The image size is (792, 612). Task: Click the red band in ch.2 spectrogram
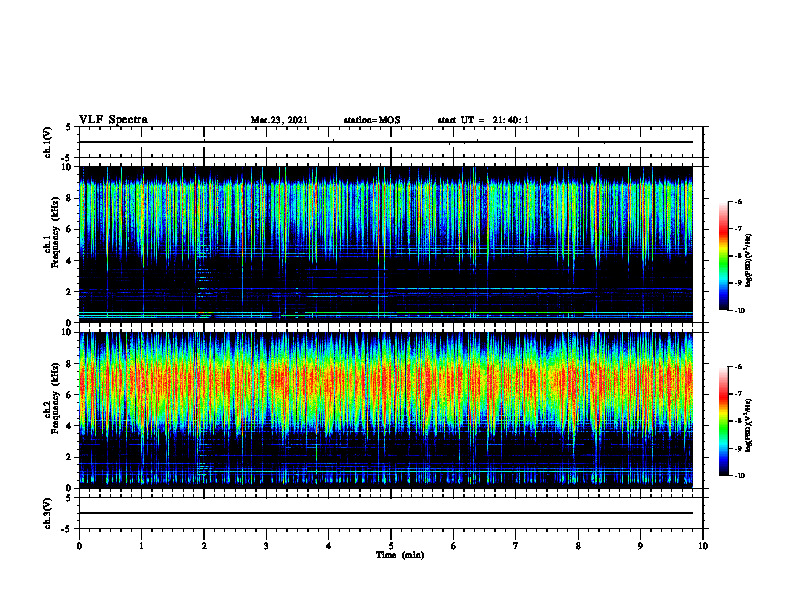[386, 381]
